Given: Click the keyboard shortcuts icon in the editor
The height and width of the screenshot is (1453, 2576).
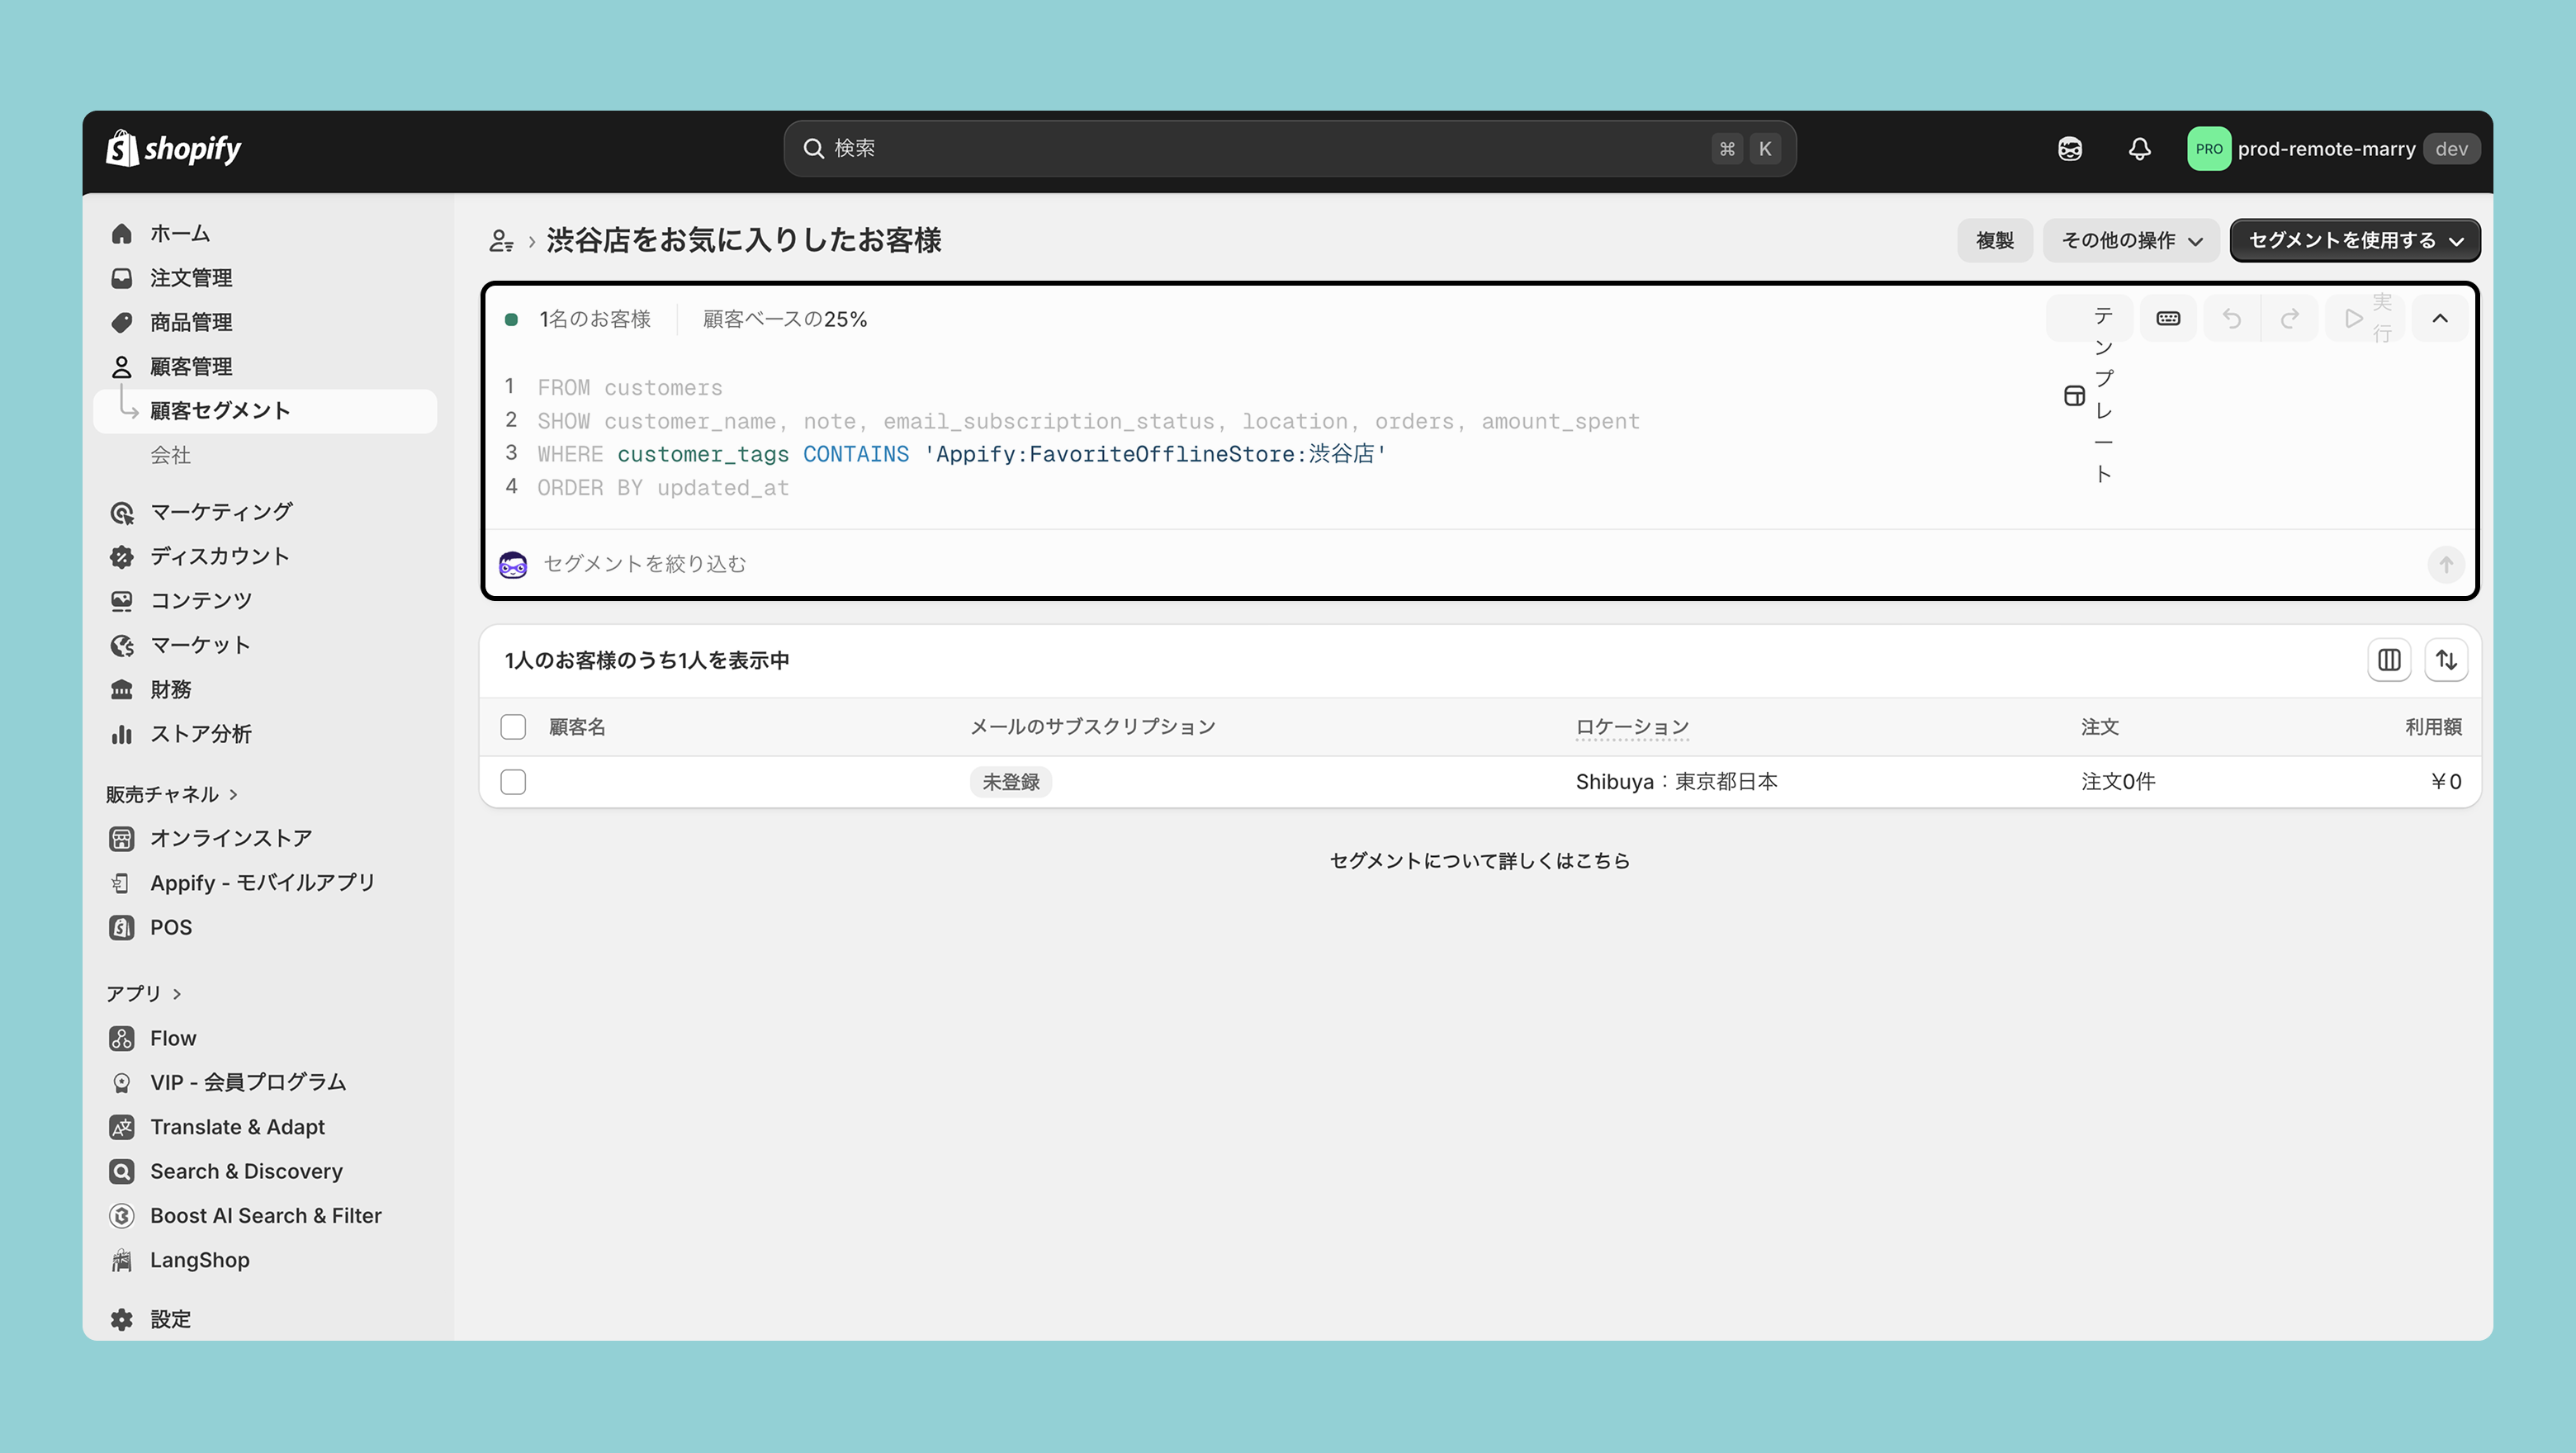Looking at the screenshot, I should tap(2167, 319).
